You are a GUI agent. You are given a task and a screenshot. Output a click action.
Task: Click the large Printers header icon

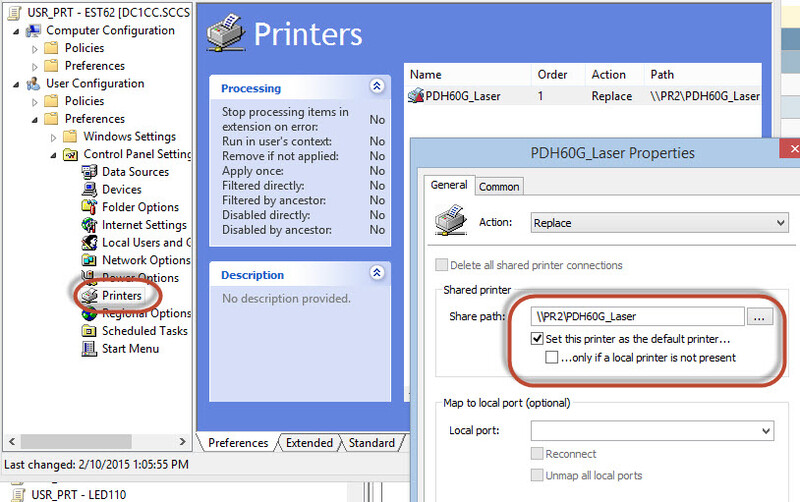coord(227,33)
